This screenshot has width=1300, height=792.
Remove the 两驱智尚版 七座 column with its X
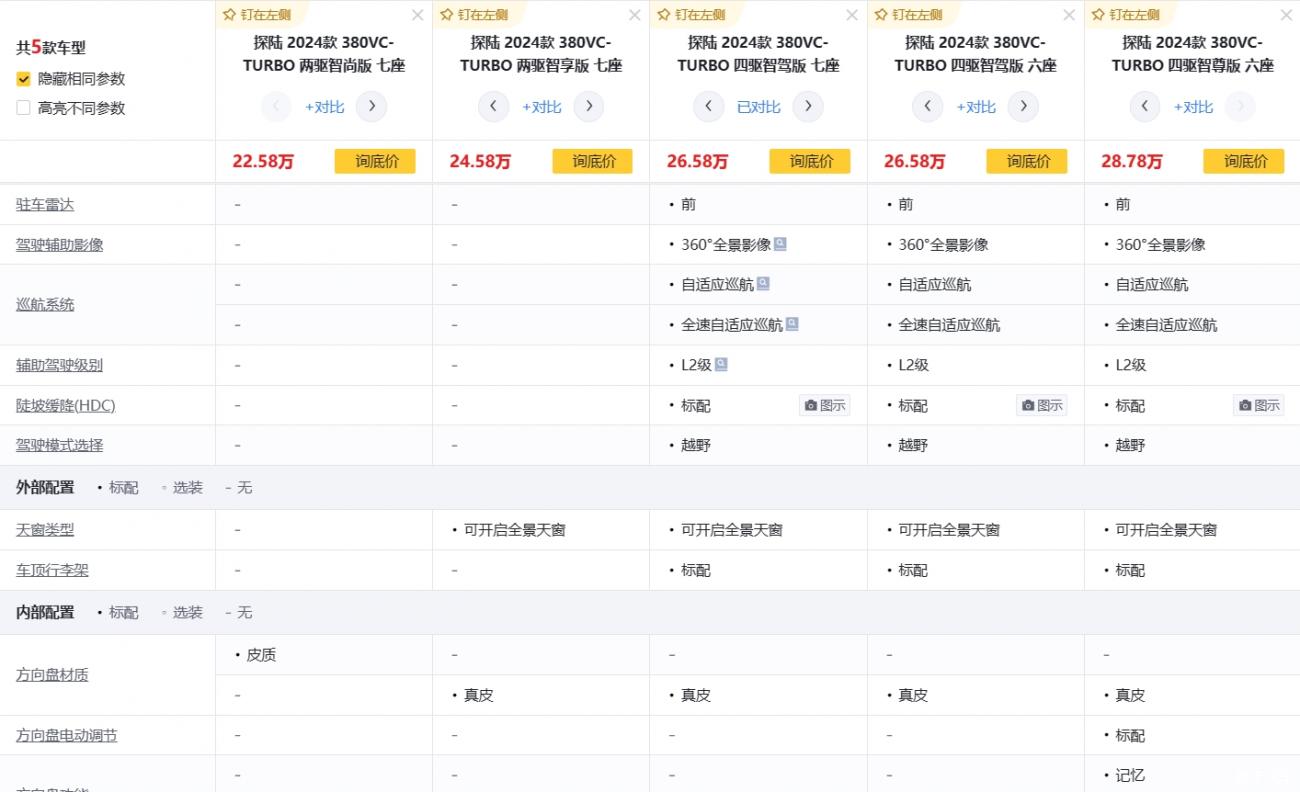pyautogui.click(x=418, y=15)
